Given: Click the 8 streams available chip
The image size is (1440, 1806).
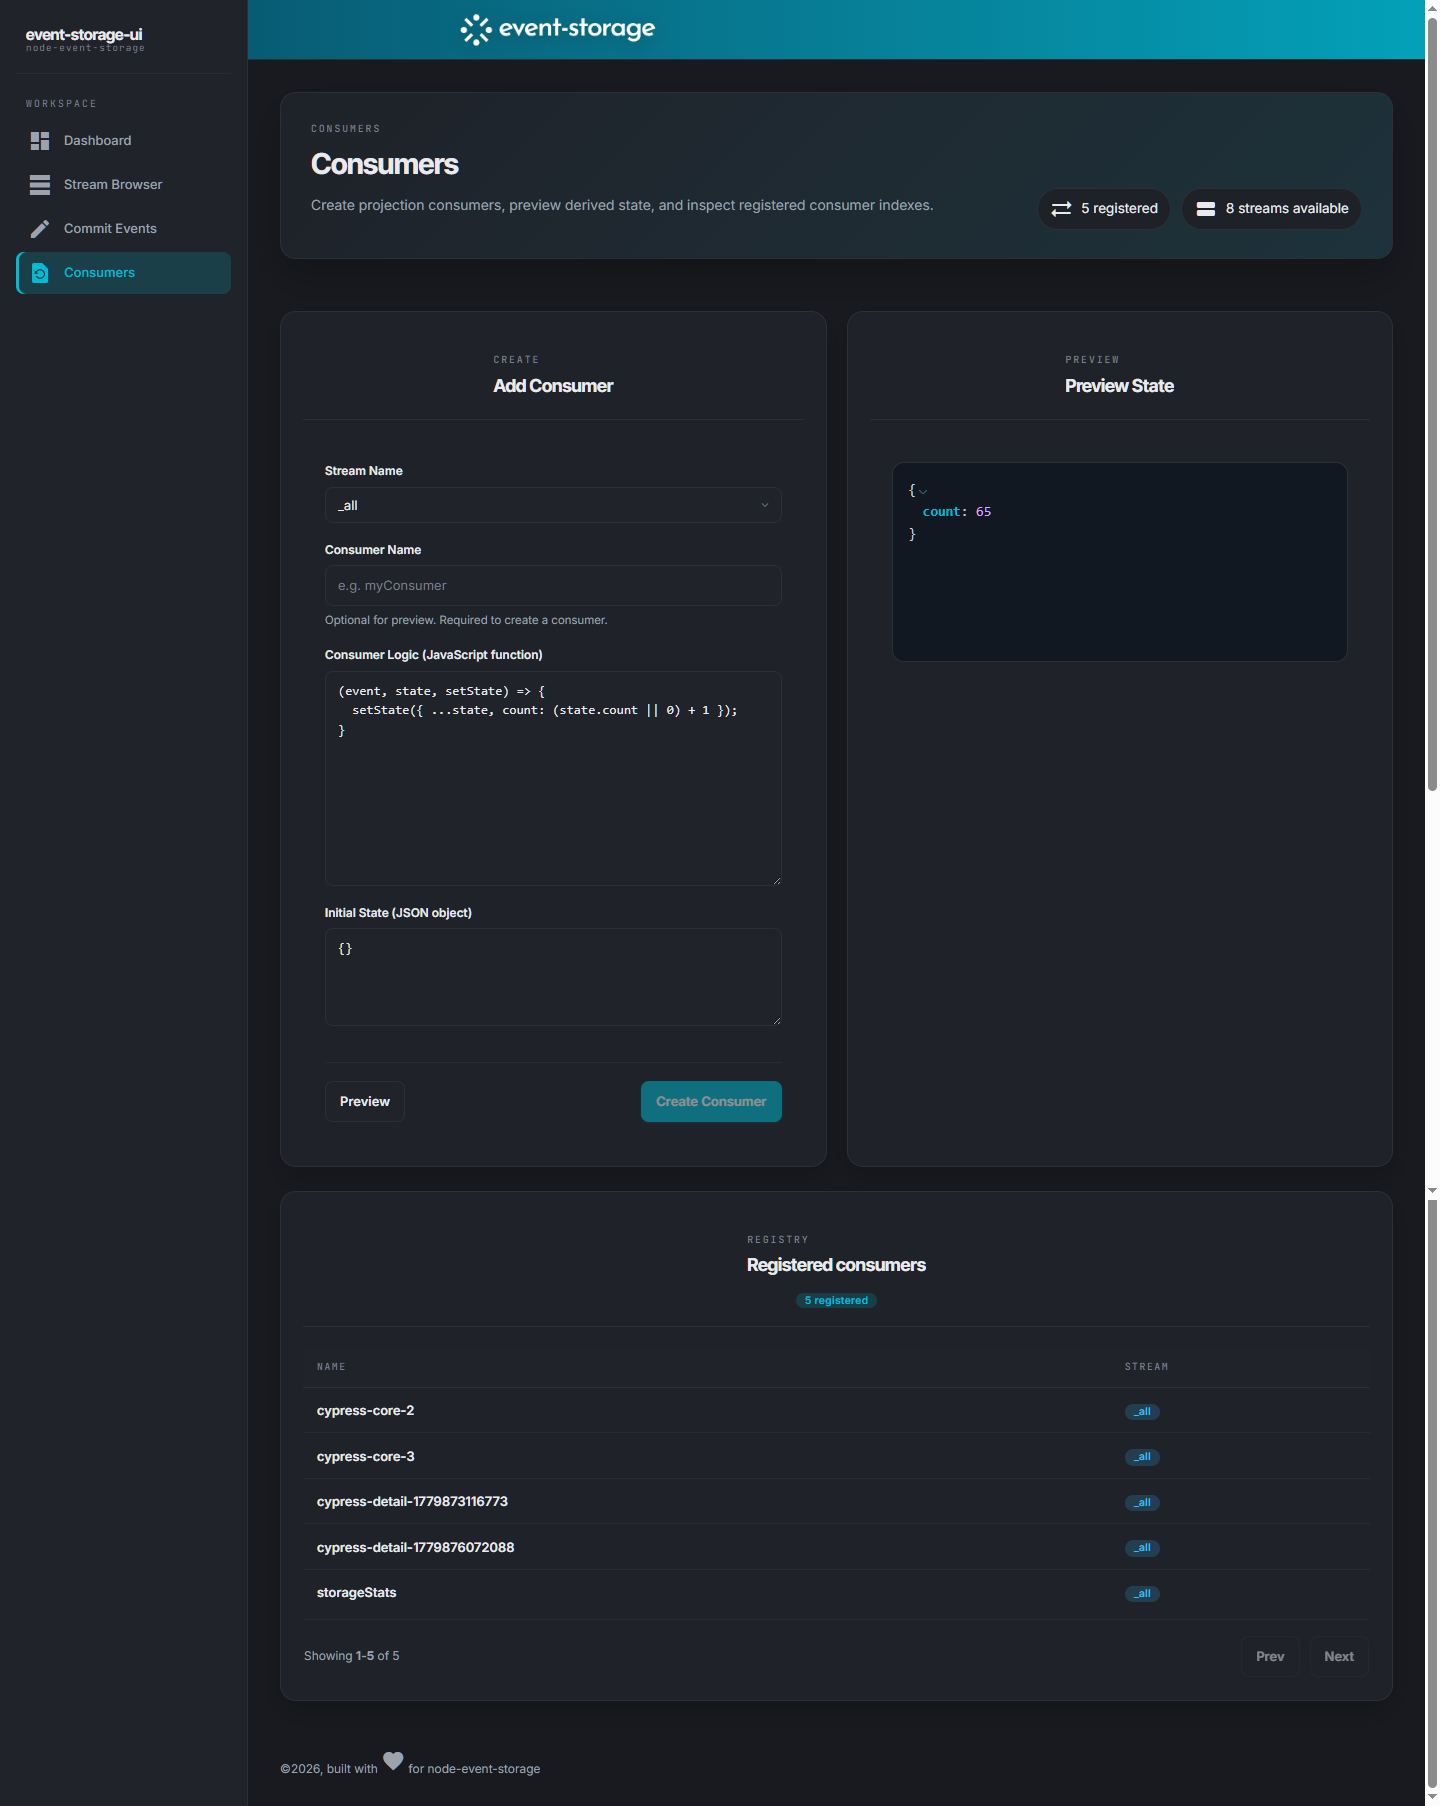Looking at the screenshot, I should pos(1272,209).
